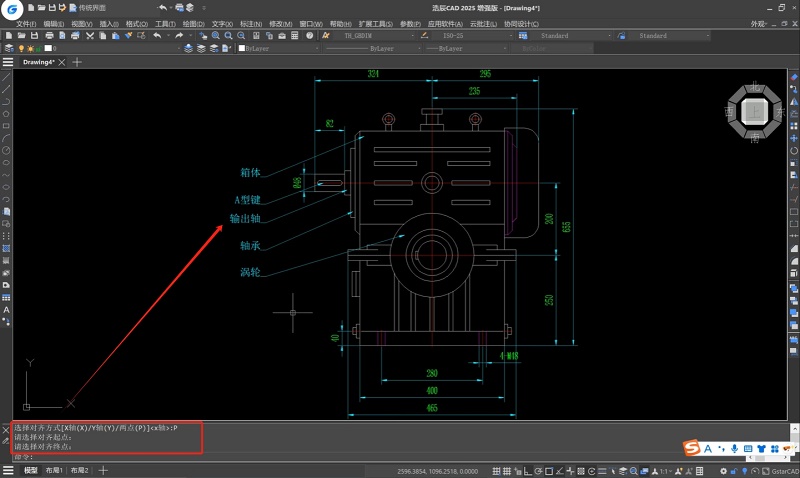Open the ByLayer linetype dropdown
Viewport: 800px width, 478px height.
pos(373,48)
